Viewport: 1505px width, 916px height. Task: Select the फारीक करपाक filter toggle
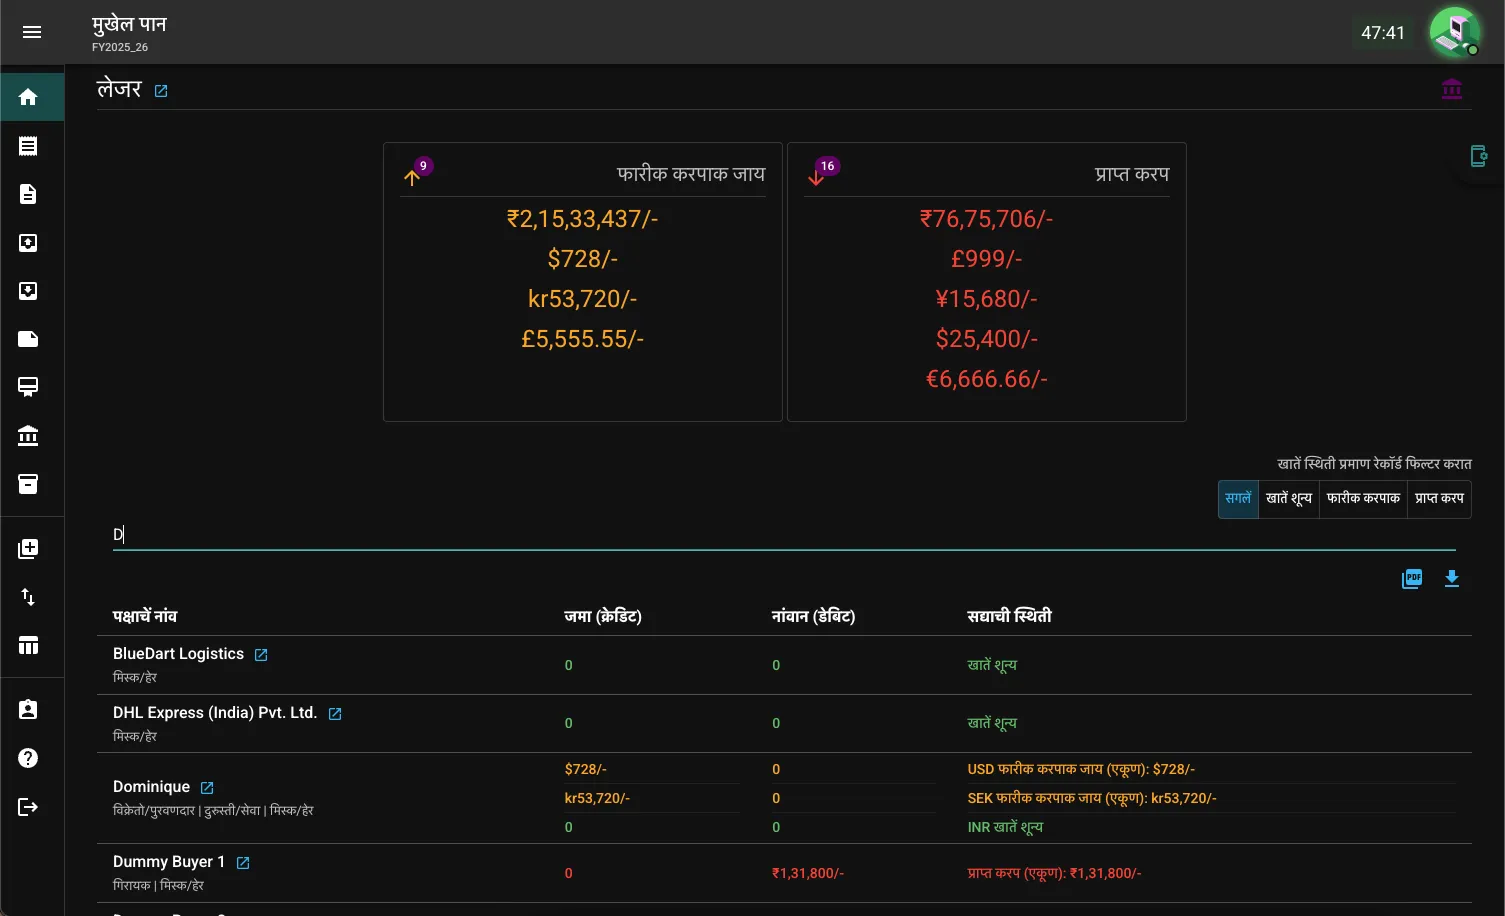pyautogui.click(x=1363, y=498)
